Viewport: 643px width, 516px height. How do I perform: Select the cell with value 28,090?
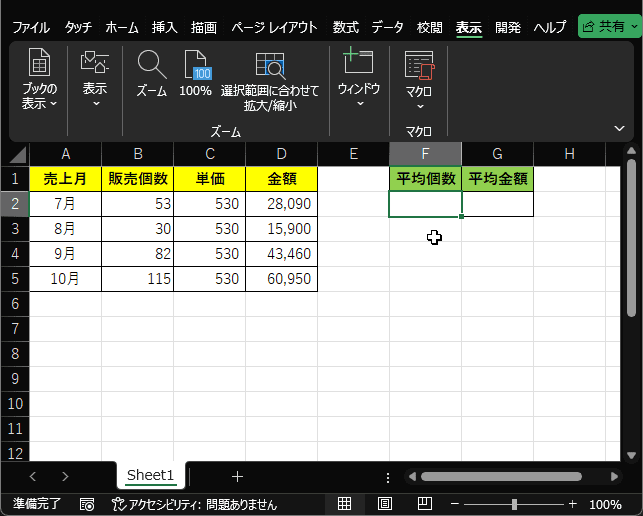tap(282, 204)
